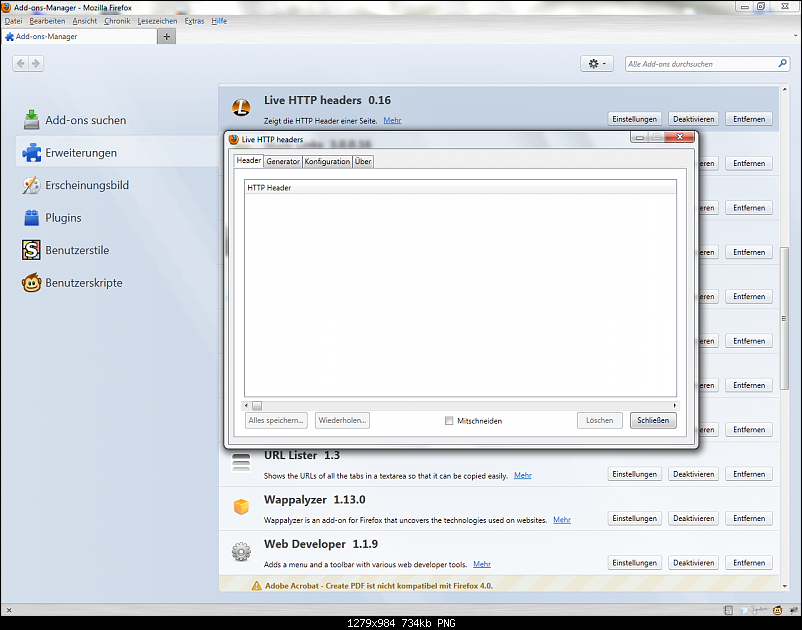Image resolution: width=802 pixels, height=630 pixels.
Task: Click Mehr link for URL Lister
Action: click(x=523, y=476)
